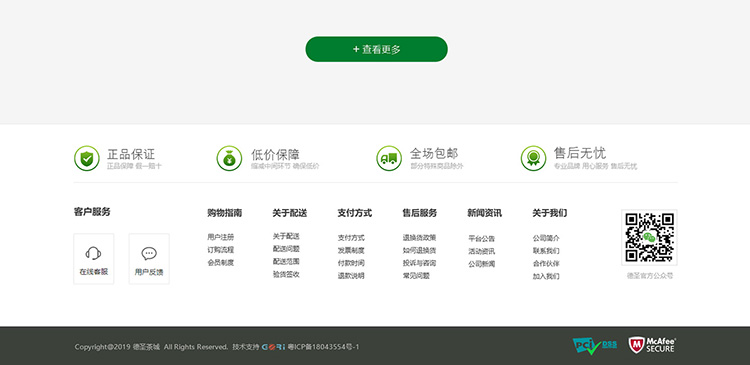Open the 联系我们 link
Image resolution: width=750 pixels, height=365 pixels.
pyautogui.click(x=546, y=251)
